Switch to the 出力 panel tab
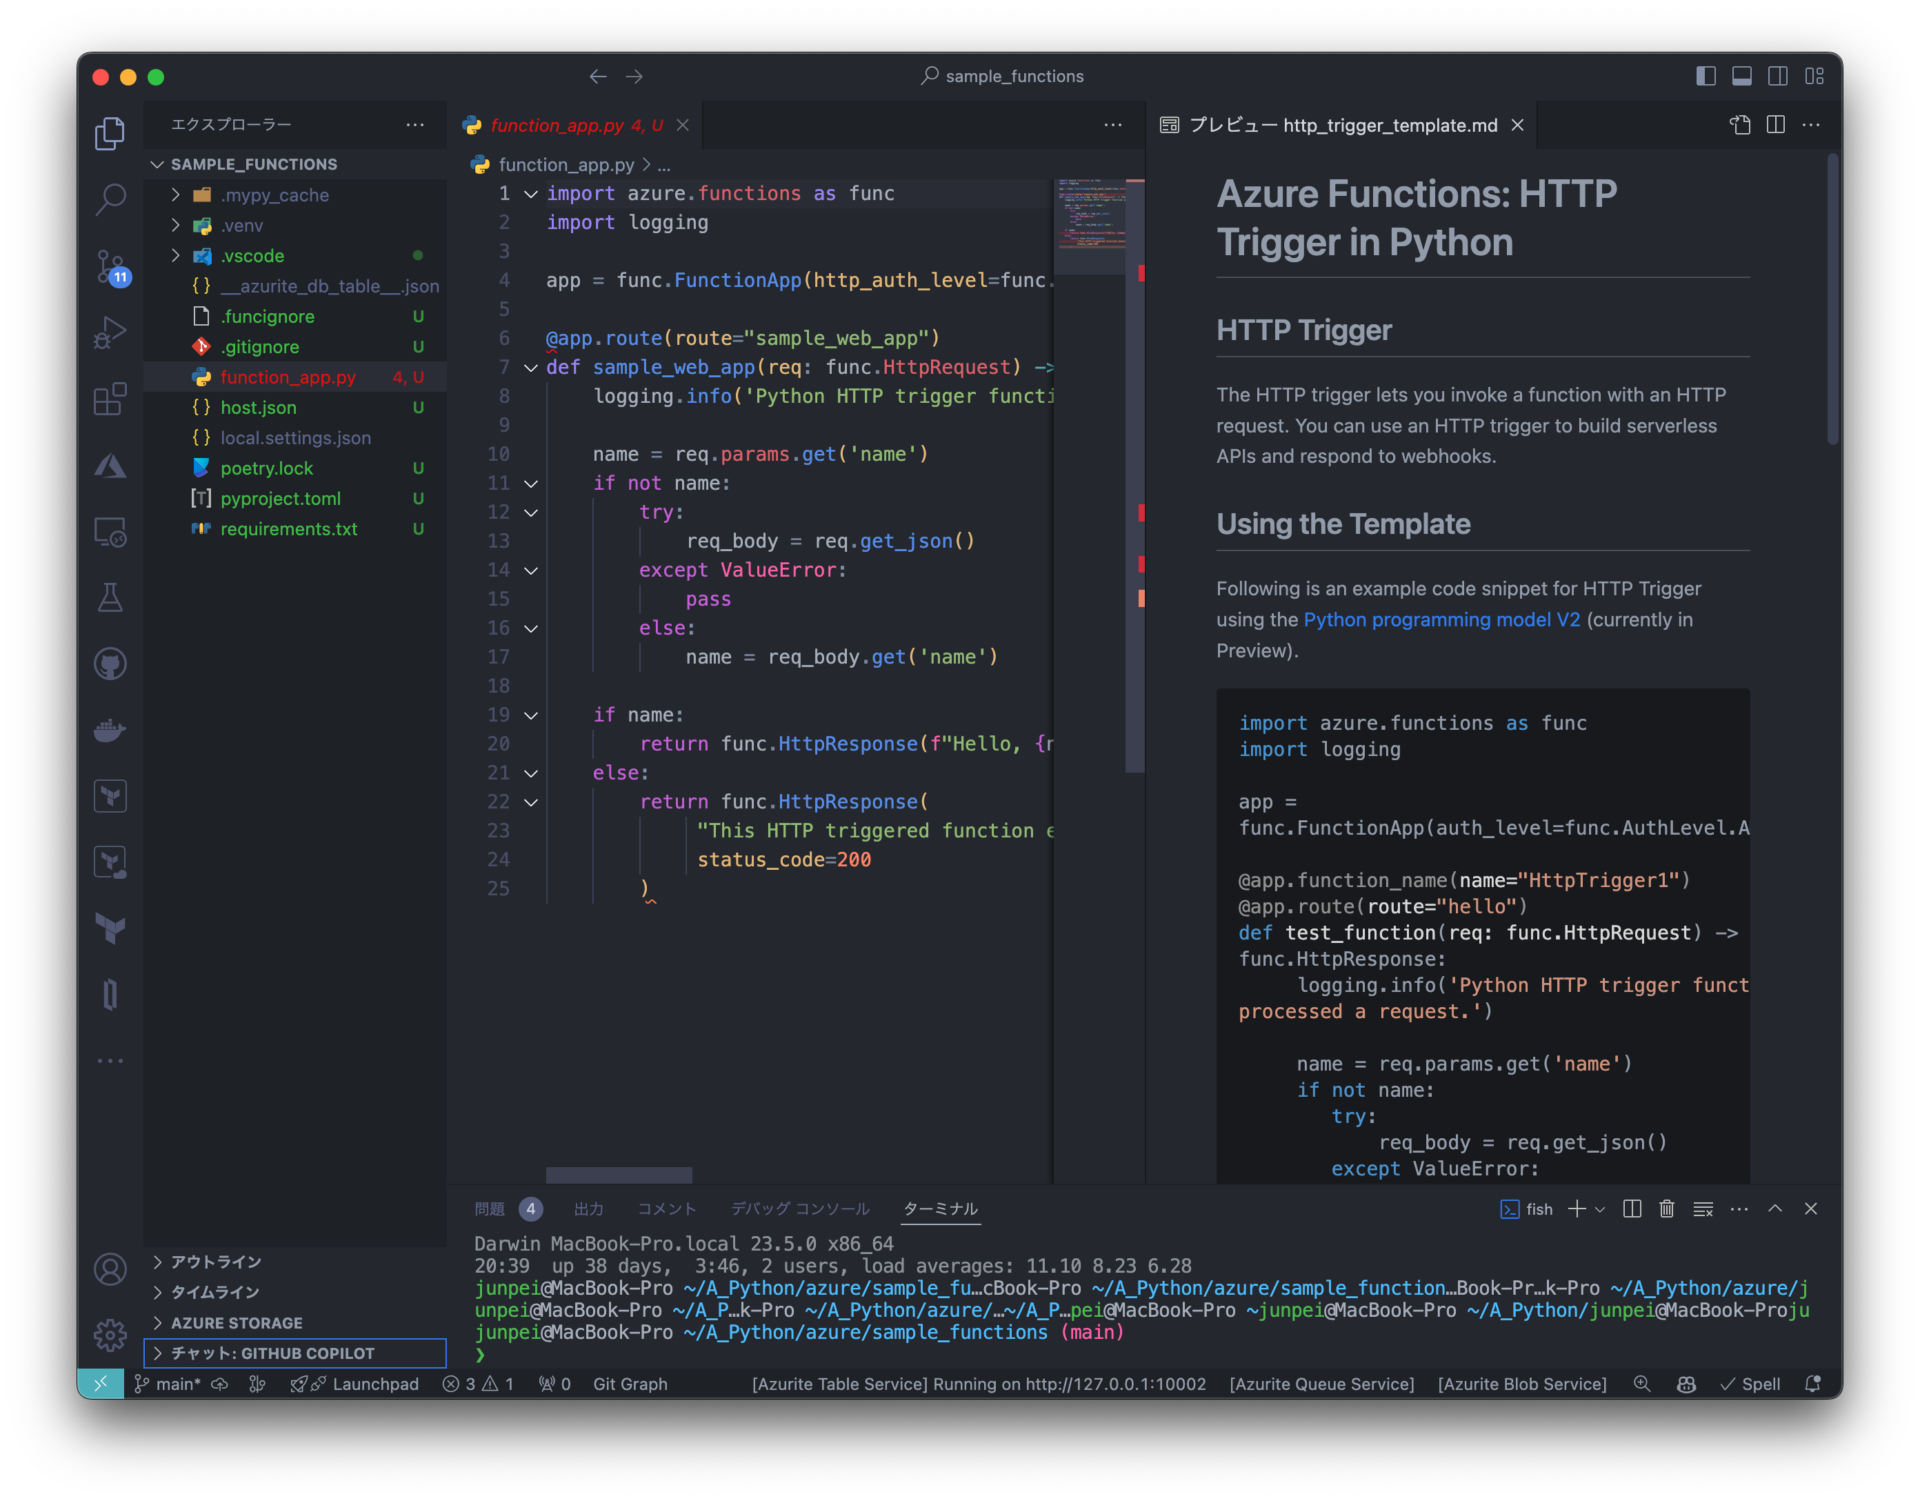Screen dimensions: 1920x1501 pos(588,1208)
